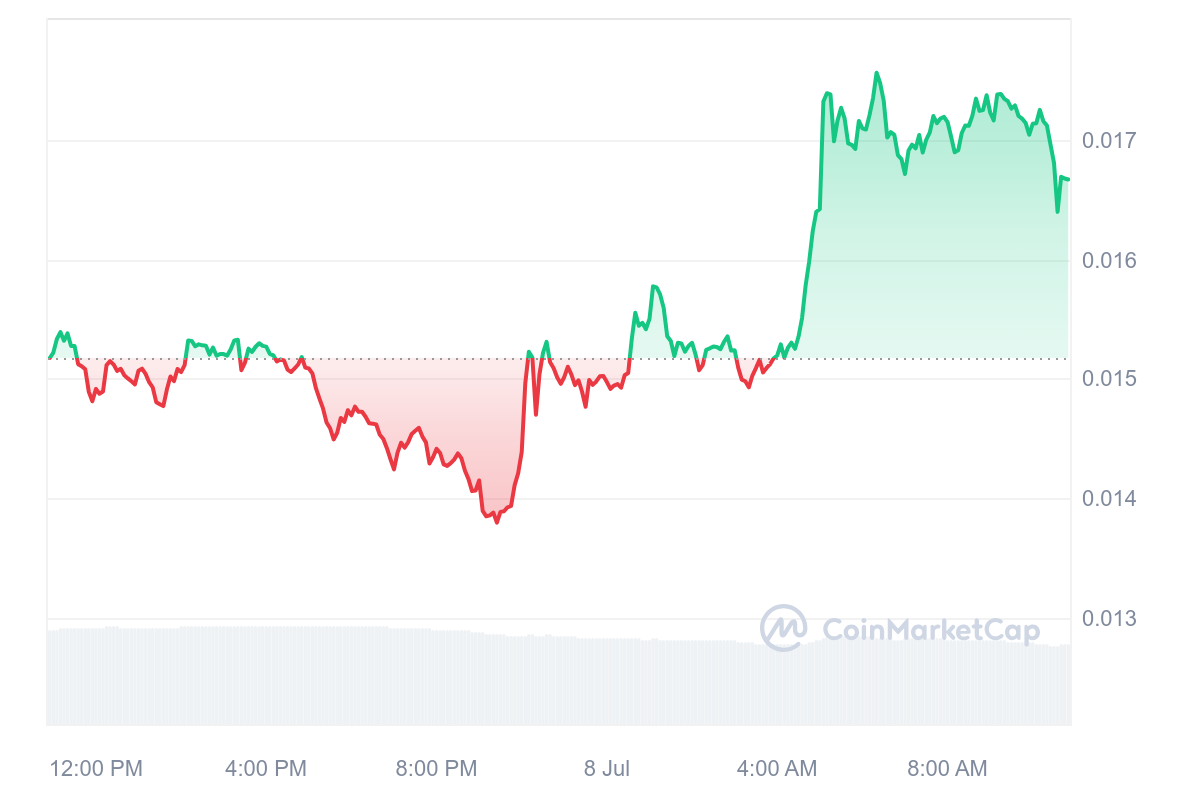This screenshot has width=1200, height=800.
Task: Select the 8:00 AM time axis label
Action: [947, 769]
